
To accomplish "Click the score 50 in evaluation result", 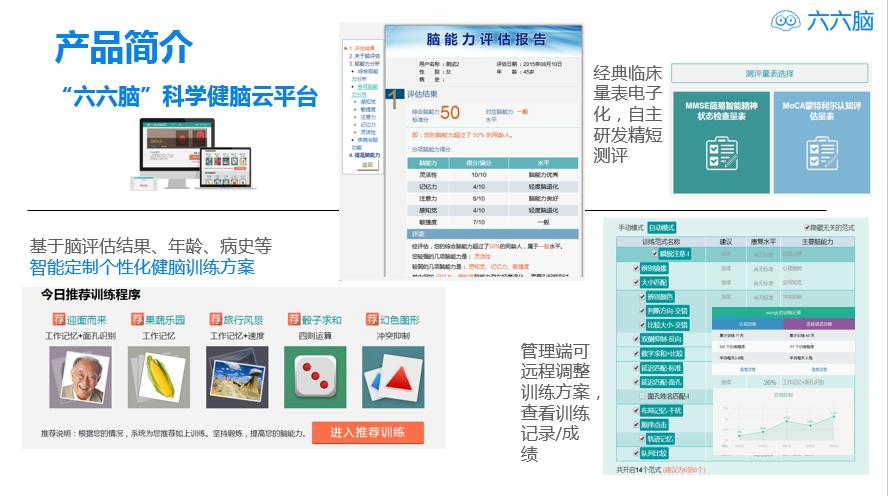I will (450, 113).
